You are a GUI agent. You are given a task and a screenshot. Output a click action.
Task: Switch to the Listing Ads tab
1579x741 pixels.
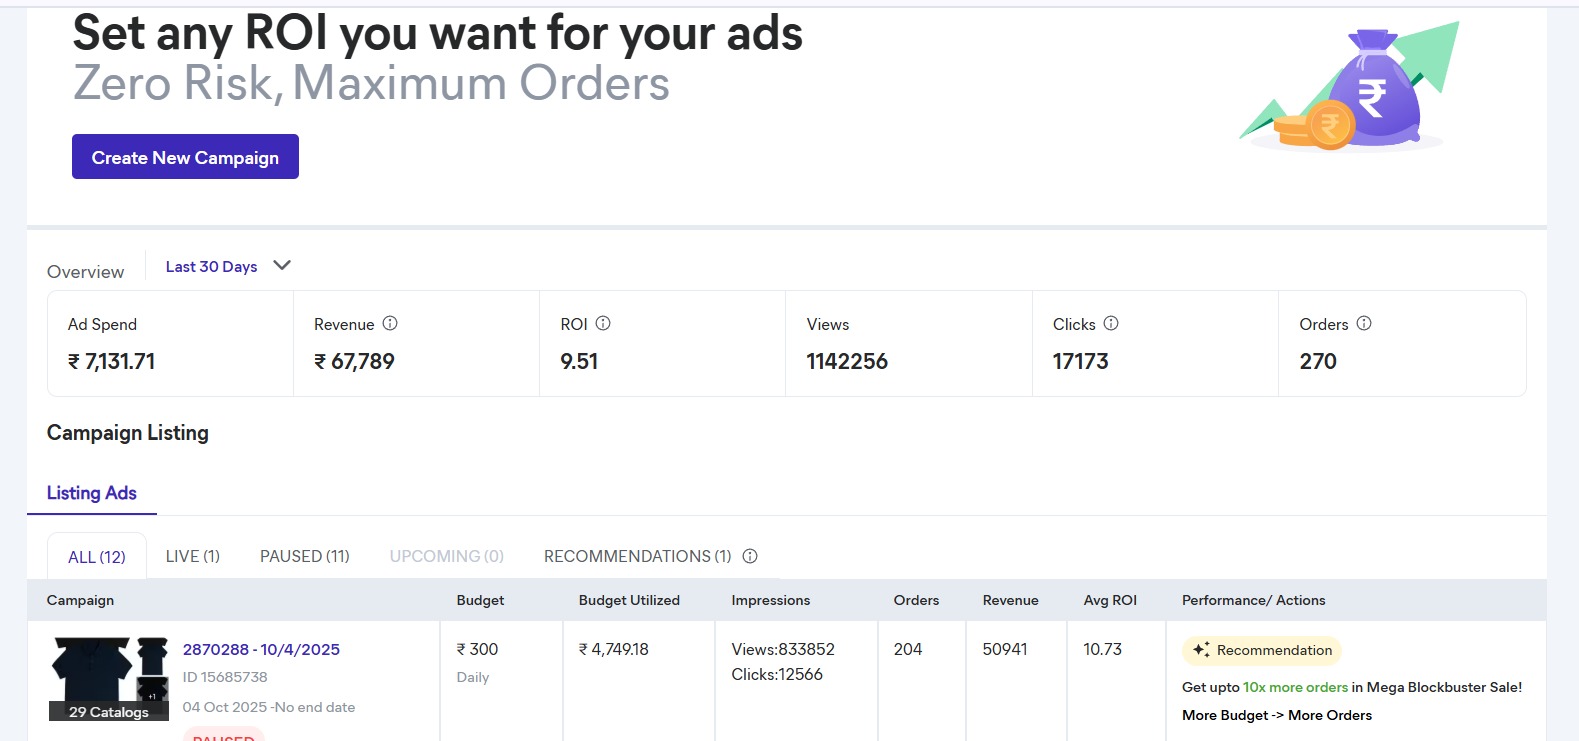coord(92,493)
